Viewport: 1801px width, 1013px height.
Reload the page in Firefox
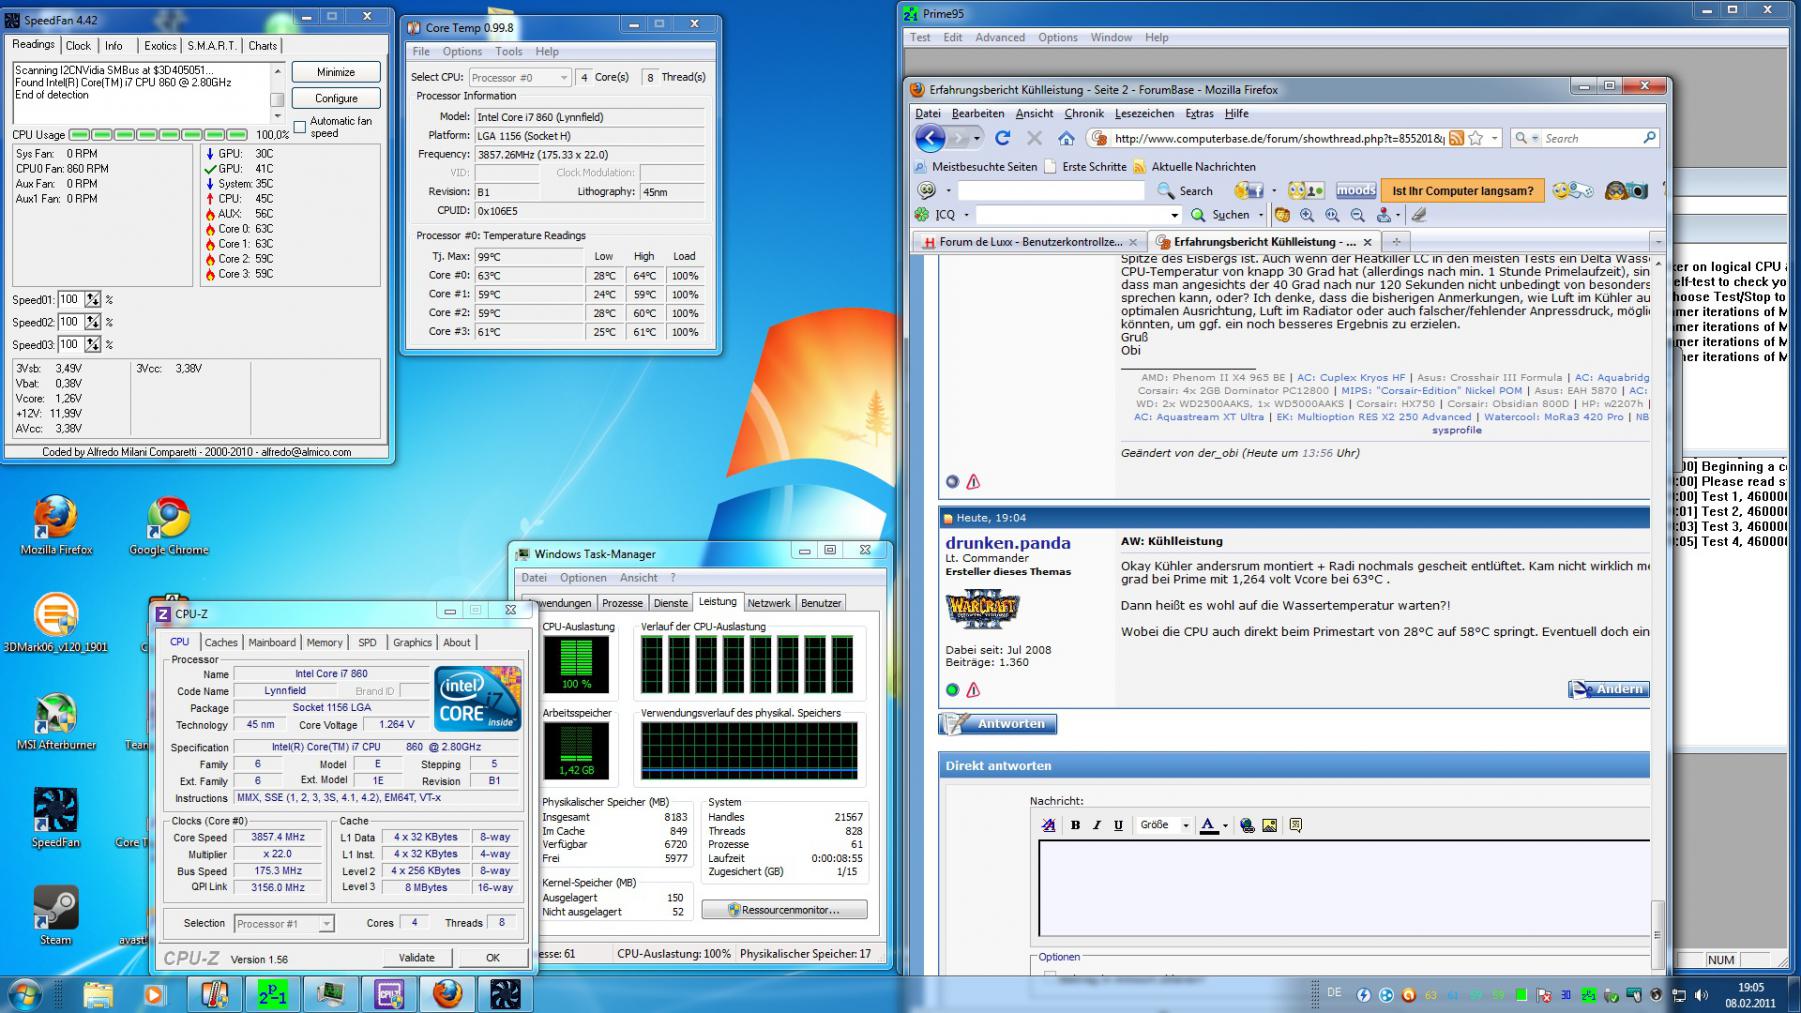click(1003, 138)
